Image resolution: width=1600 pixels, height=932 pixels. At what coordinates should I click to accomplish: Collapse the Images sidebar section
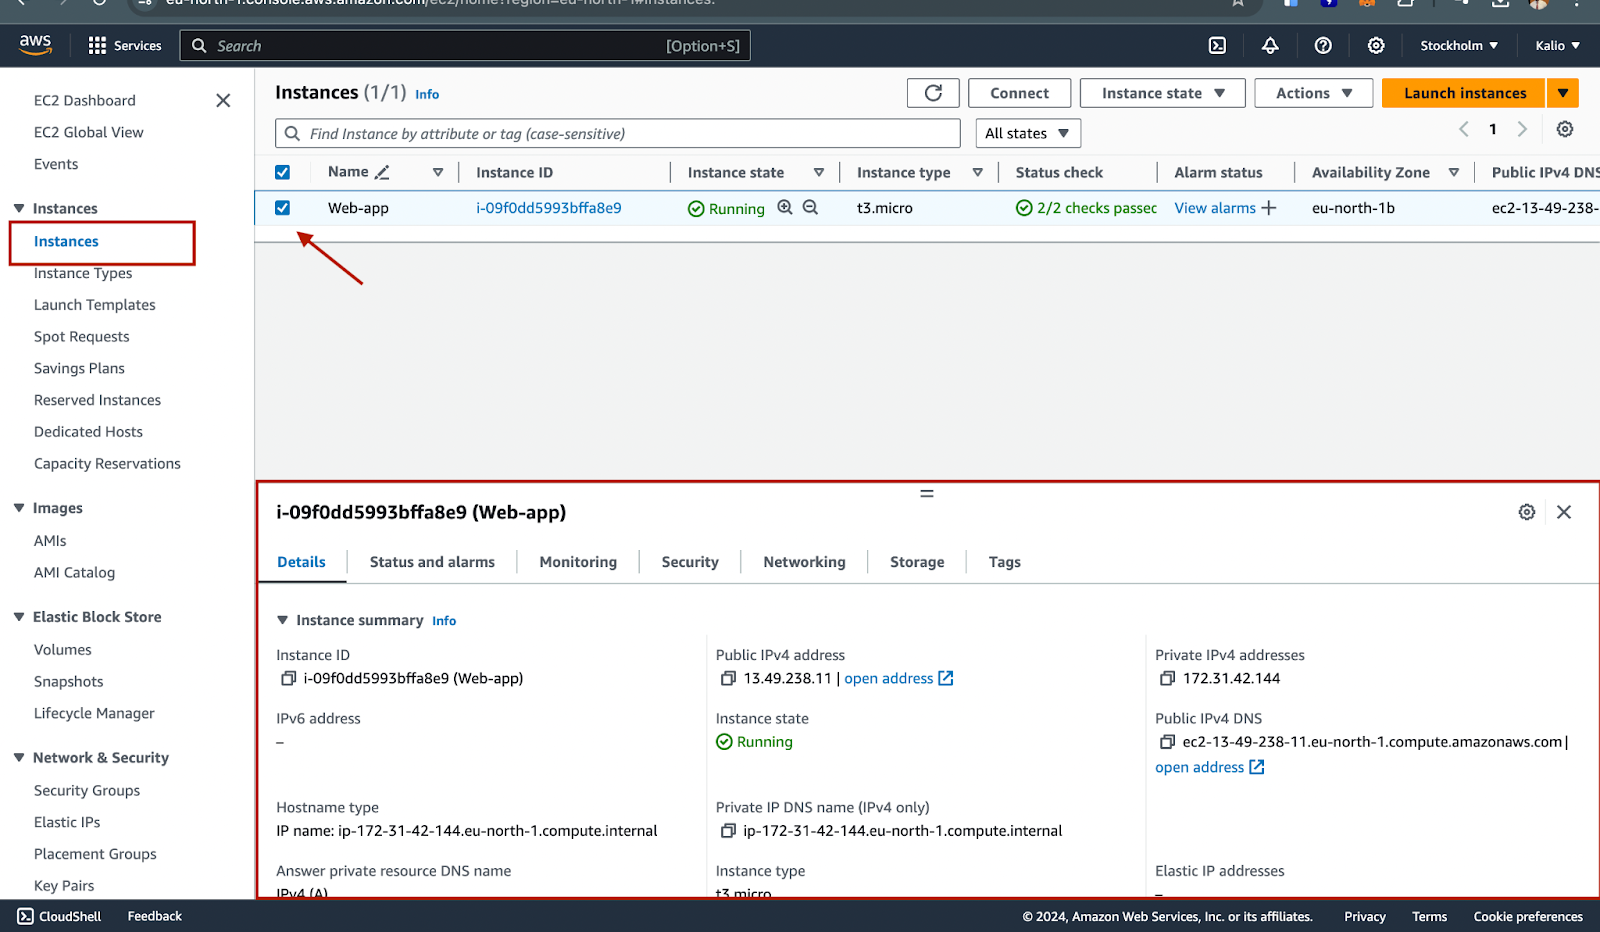(19, 508)
